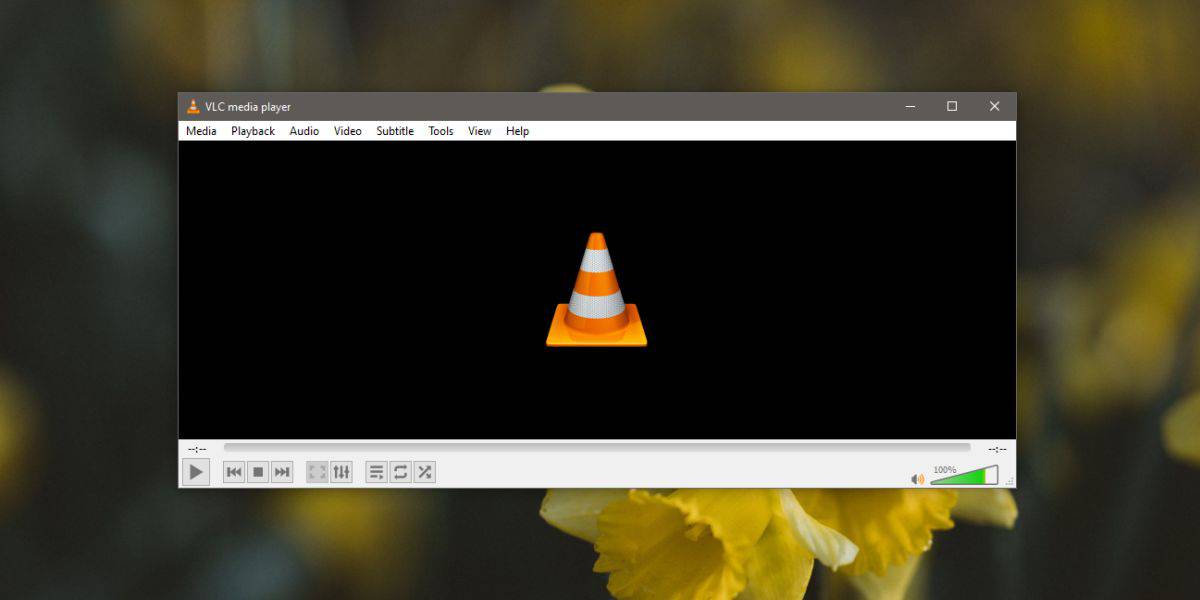Open the playlist view
This screenshot has width=1200, height=600.
[376, 472]
